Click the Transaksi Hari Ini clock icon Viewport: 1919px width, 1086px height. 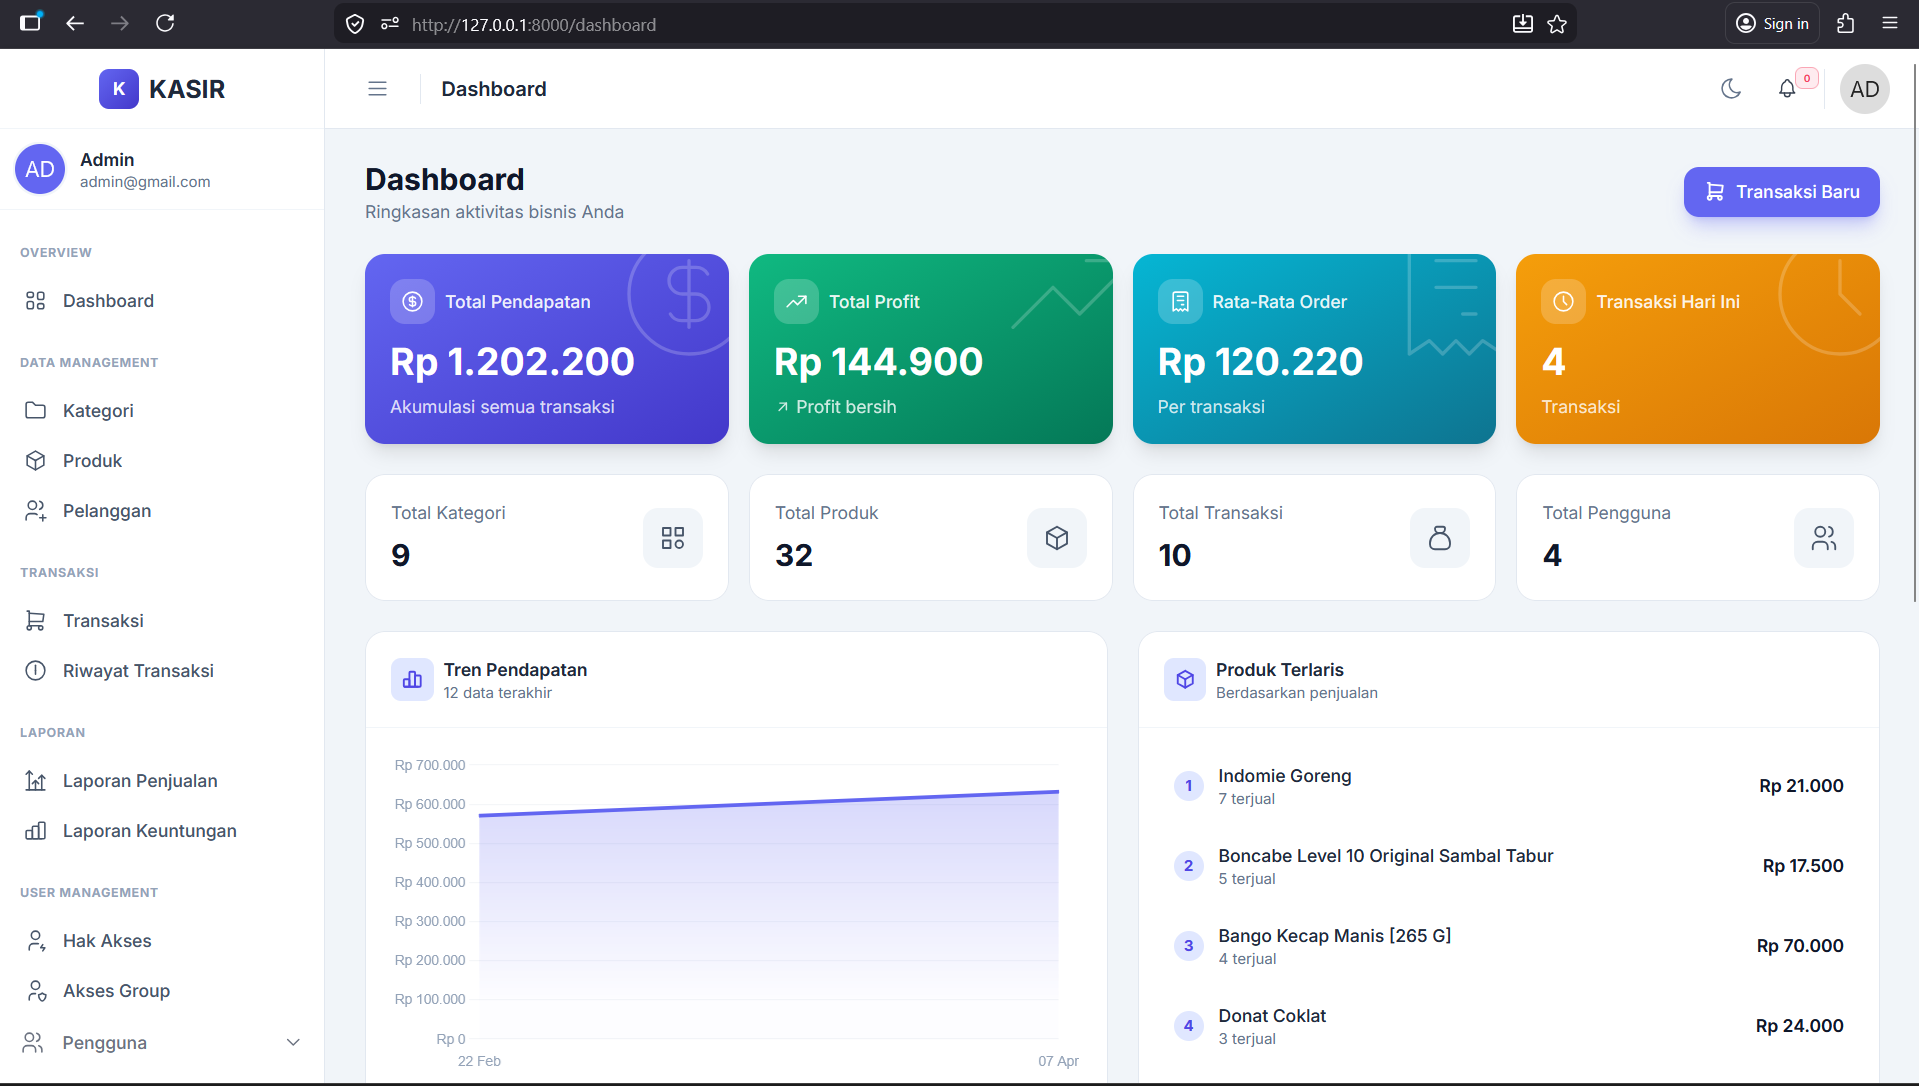(x=1563, y=301)
